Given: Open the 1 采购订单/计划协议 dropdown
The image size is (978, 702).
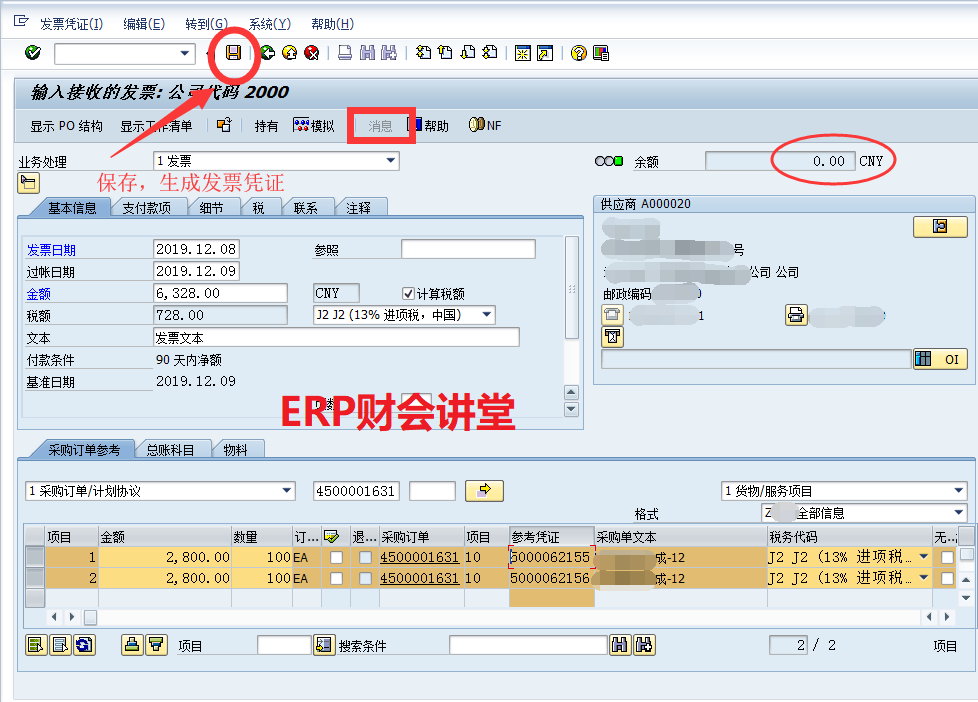Looking at the screenshot, I should pyautogui.click(x=288, y=491).
